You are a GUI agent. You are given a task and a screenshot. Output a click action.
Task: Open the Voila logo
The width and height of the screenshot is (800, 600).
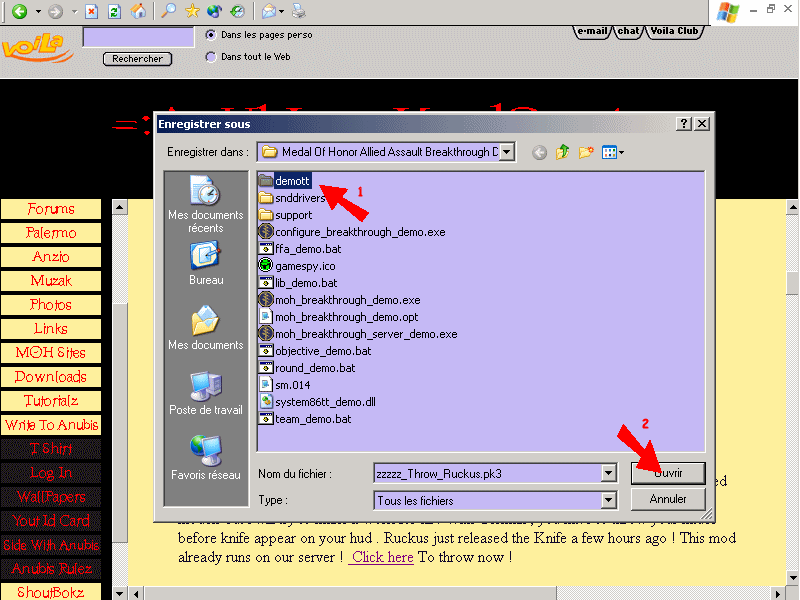click(37, 48)
